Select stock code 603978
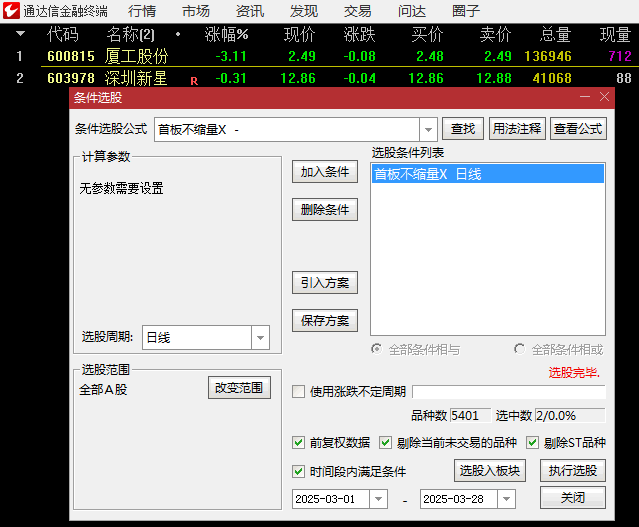The height and width of the screenshot is (527, 639). (x=71, y=78)
